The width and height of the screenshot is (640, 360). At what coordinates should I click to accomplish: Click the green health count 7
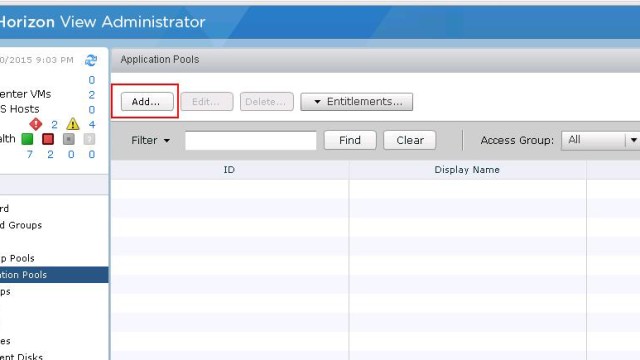[x=29, y=154]
